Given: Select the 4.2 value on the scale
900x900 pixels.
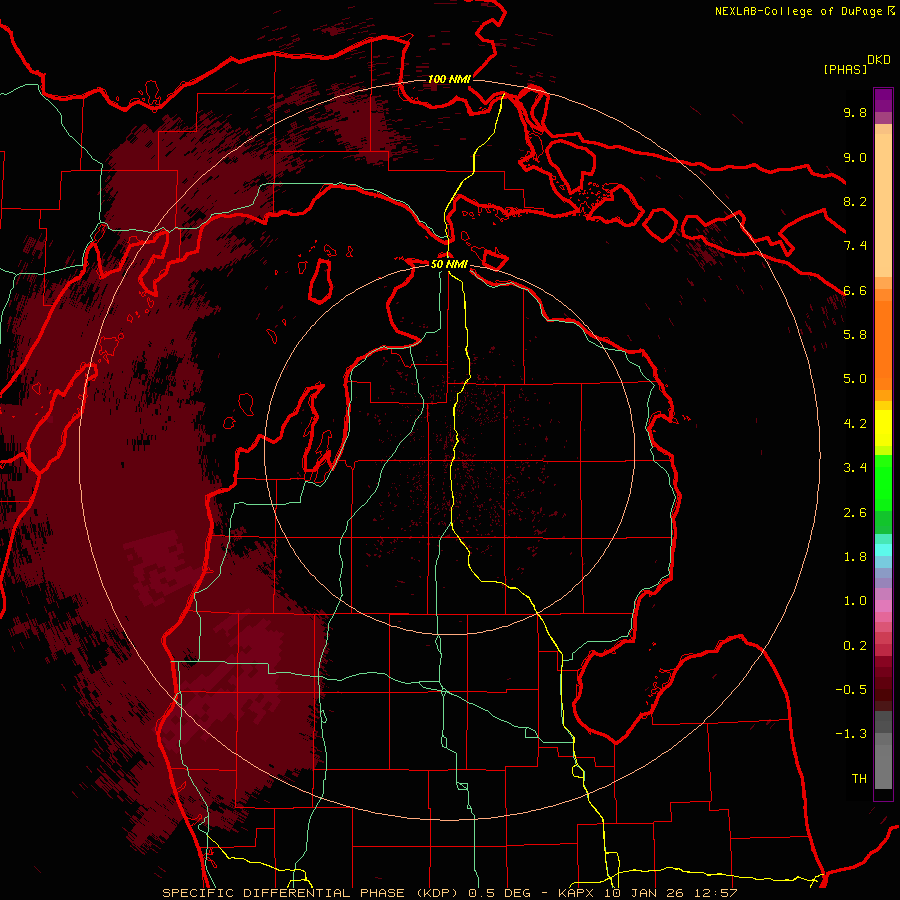Looking at the screenshot, I should 855,424.
